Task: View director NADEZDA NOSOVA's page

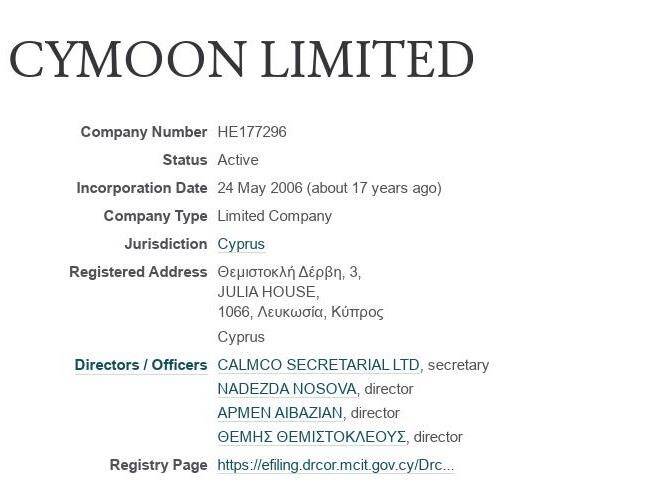Action: pos(287,389)
